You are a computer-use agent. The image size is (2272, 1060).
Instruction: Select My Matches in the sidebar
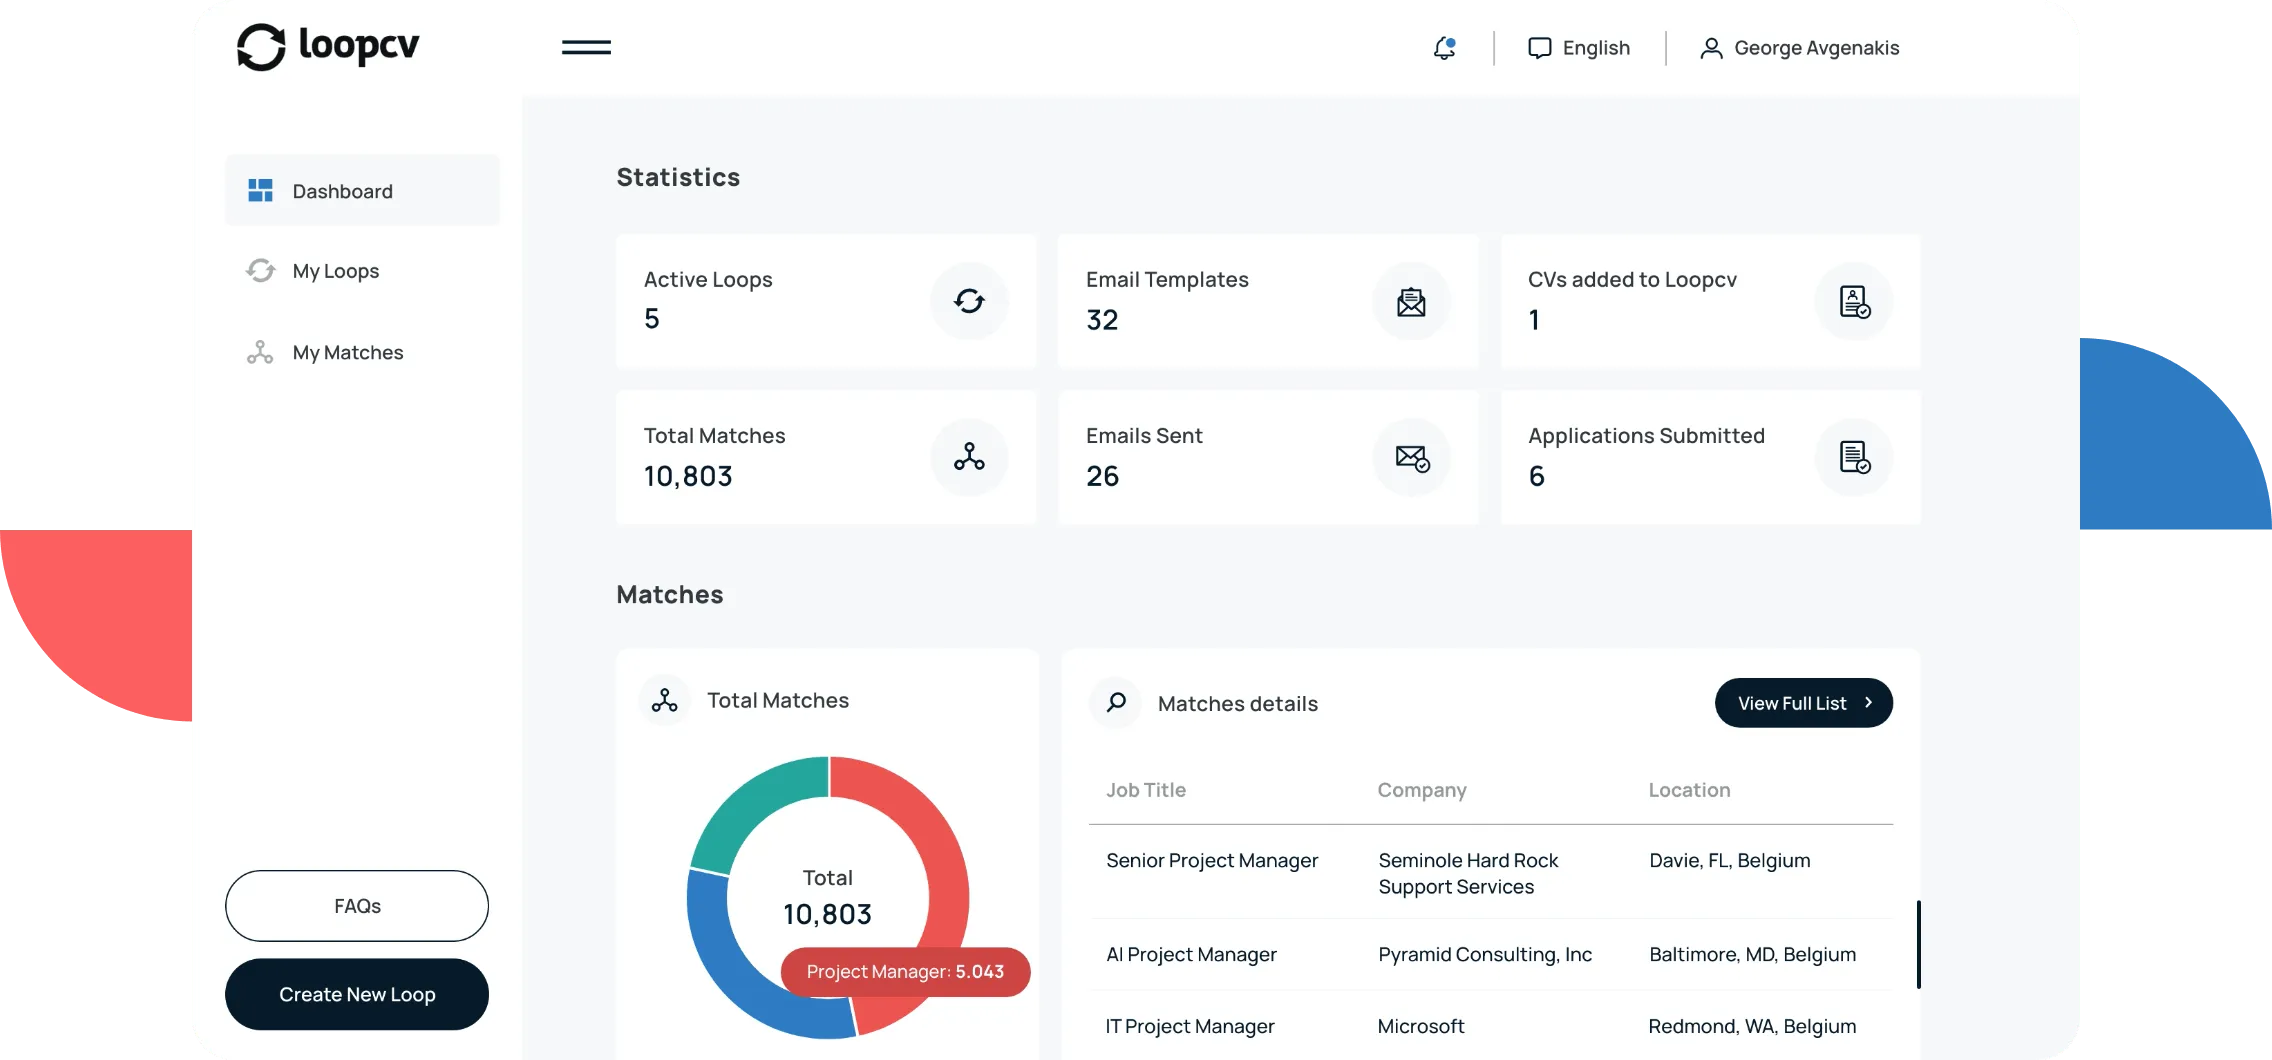347,352
